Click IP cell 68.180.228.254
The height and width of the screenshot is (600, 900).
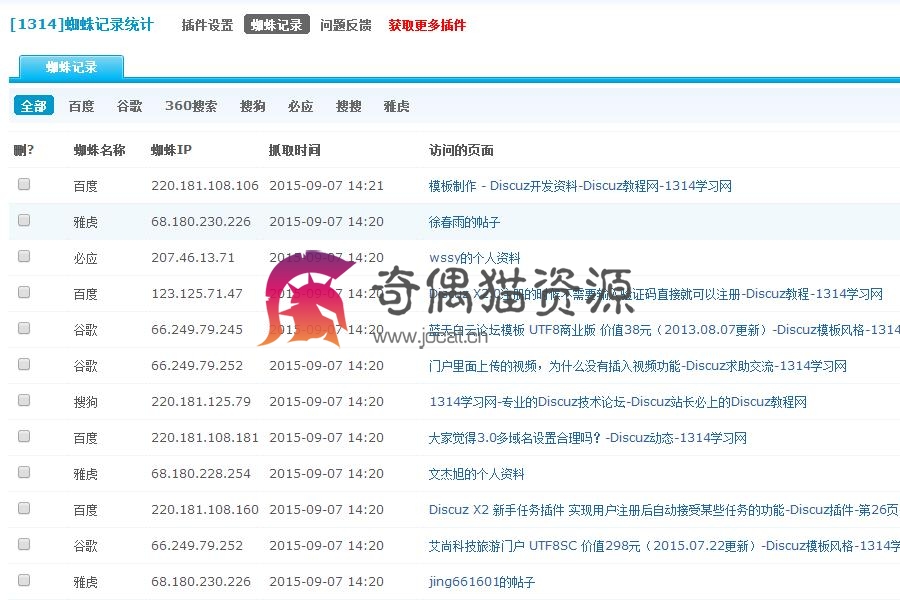[x=201, y=474]
